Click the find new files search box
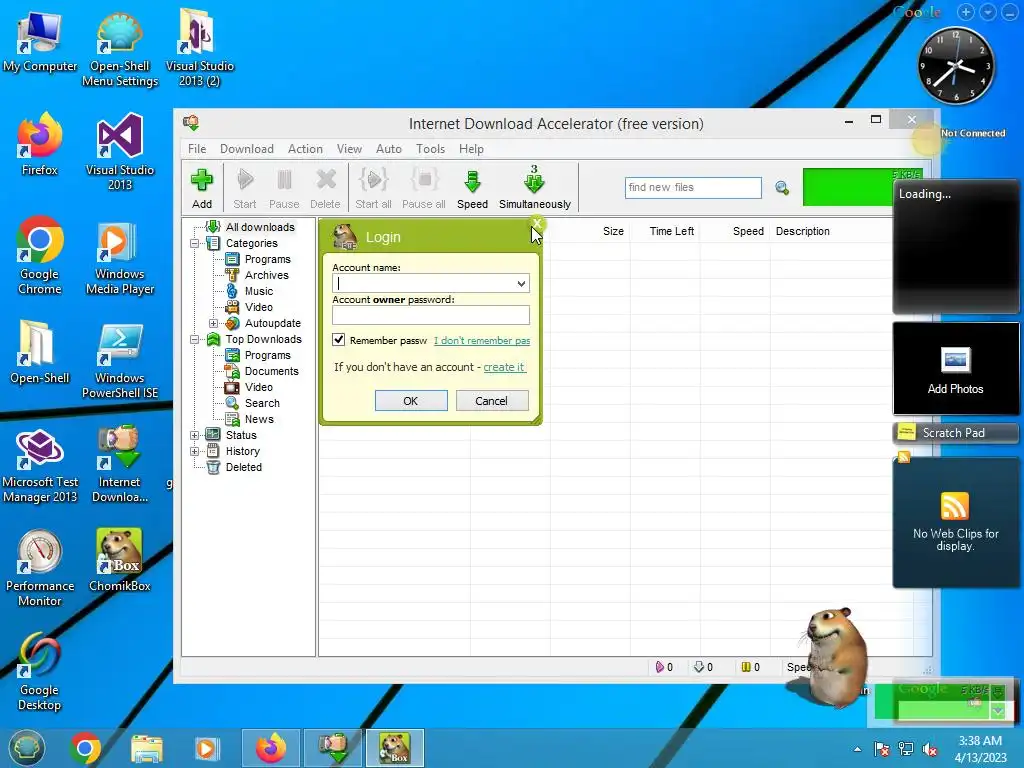The image size is (1024, 768). [693, 187]
